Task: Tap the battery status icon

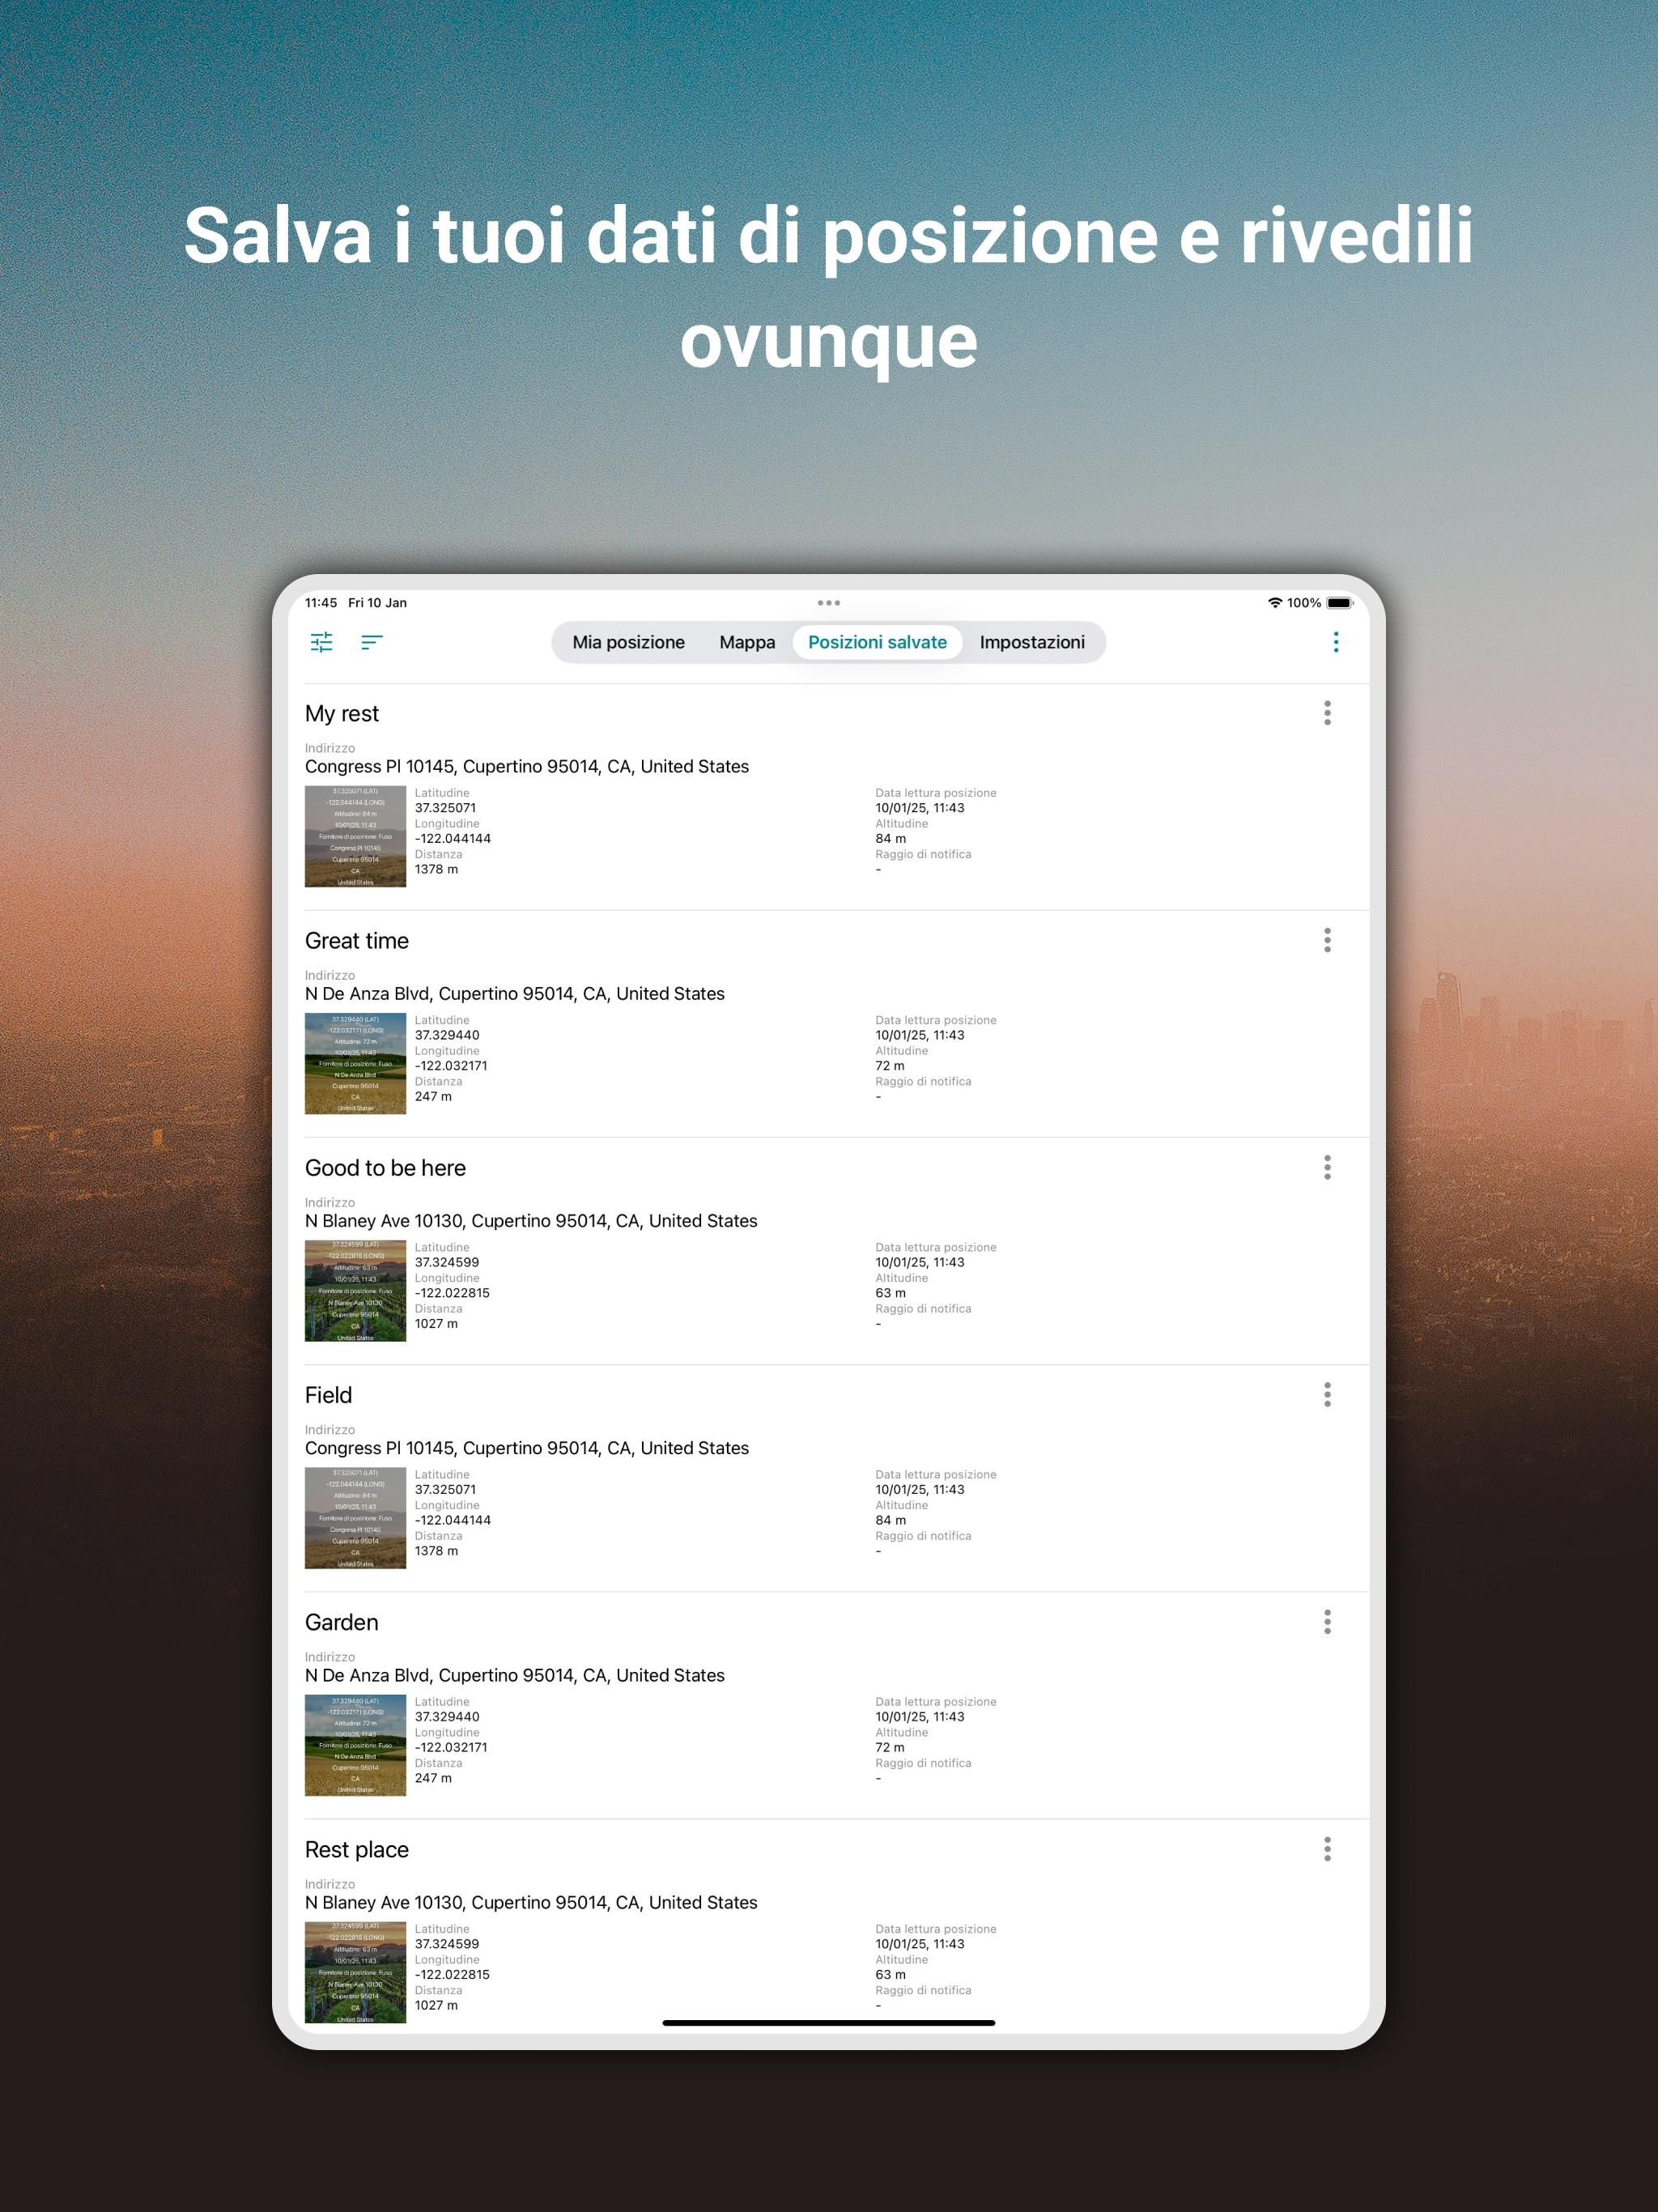Action: pos(1340,603)
